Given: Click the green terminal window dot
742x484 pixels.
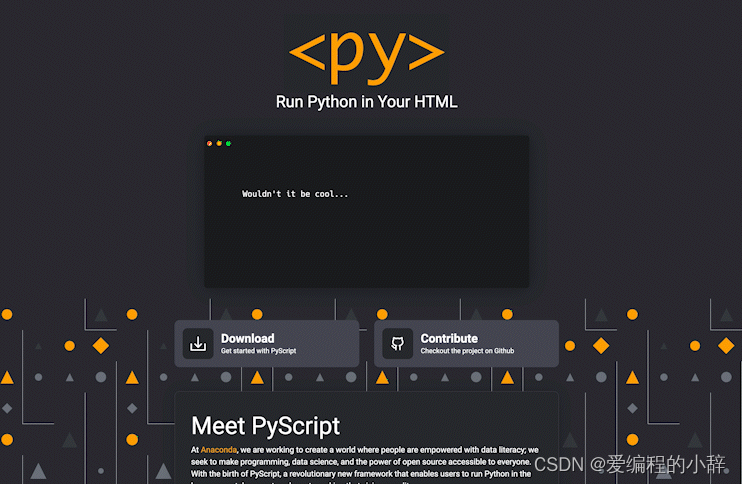Looking at the screenshot, I should (229, 143).
